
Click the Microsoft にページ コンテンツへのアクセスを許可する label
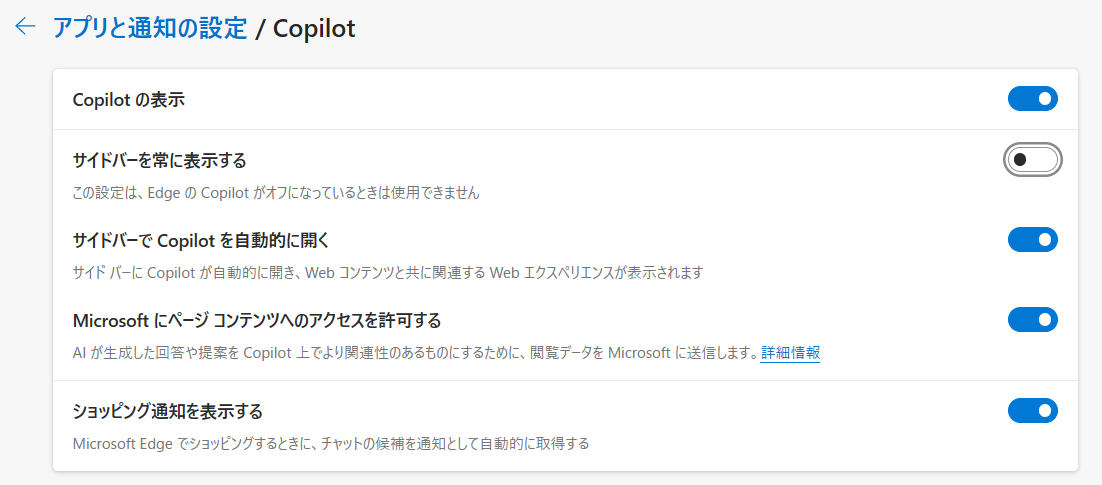pos(257,321)
